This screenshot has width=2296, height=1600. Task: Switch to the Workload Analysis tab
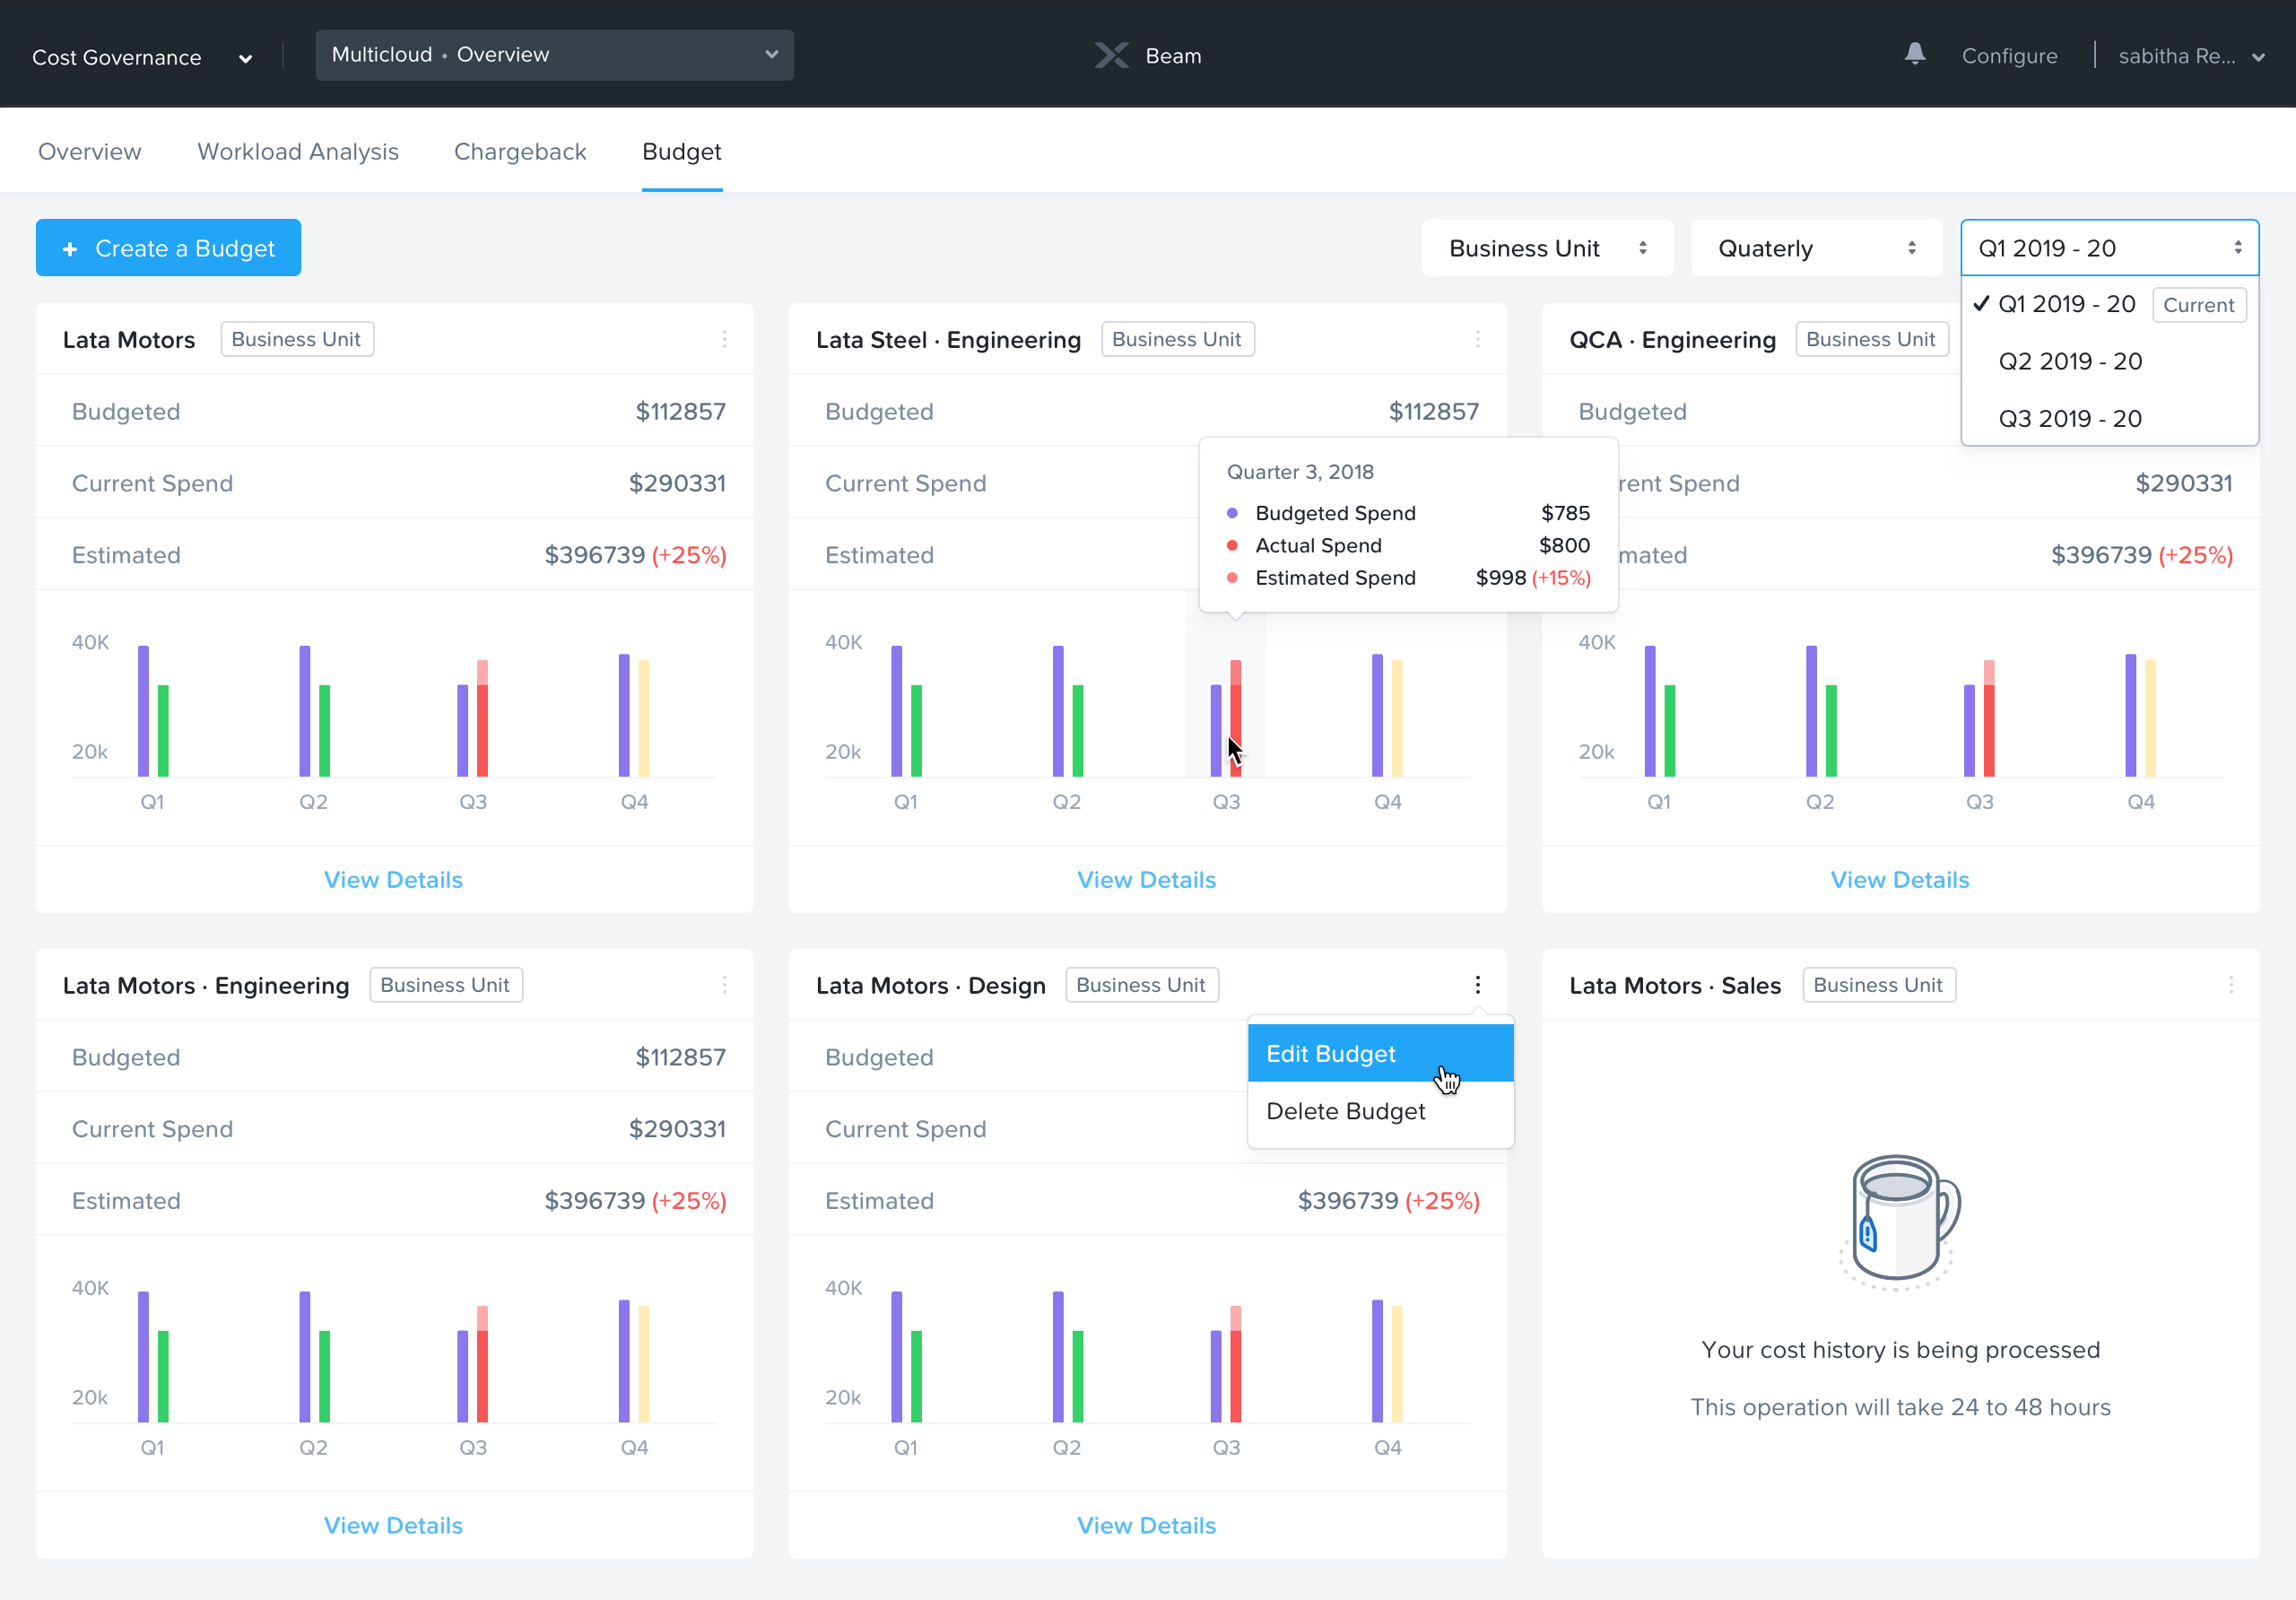[x=298, y=151]
